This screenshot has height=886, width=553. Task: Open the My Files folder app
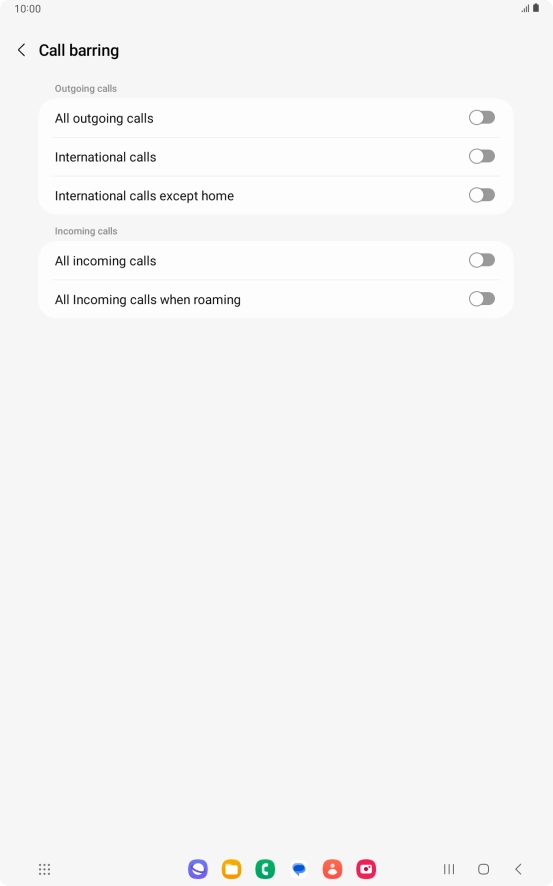click(232, 869)
